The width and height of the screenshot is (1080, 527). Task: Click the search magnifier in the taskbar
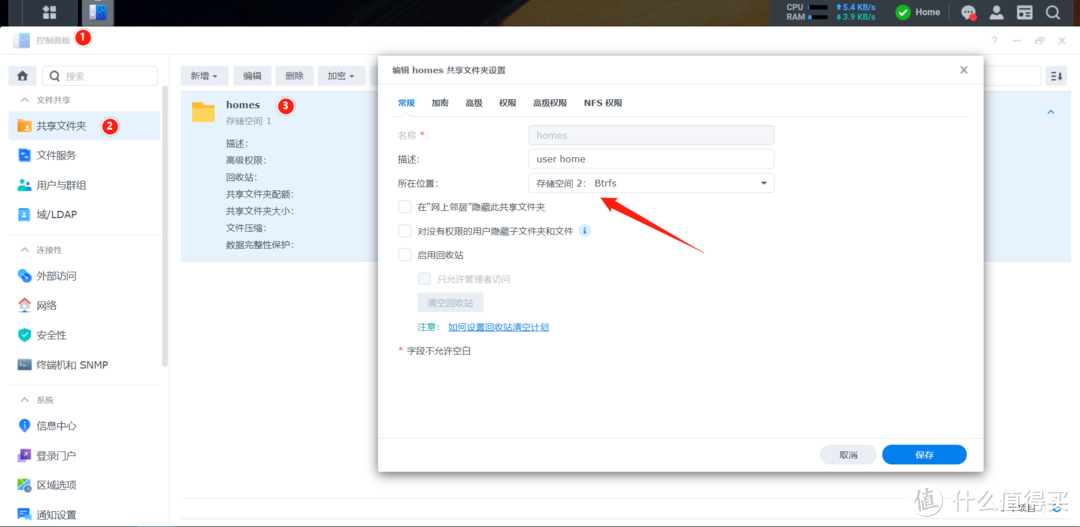click(1052, 12)
